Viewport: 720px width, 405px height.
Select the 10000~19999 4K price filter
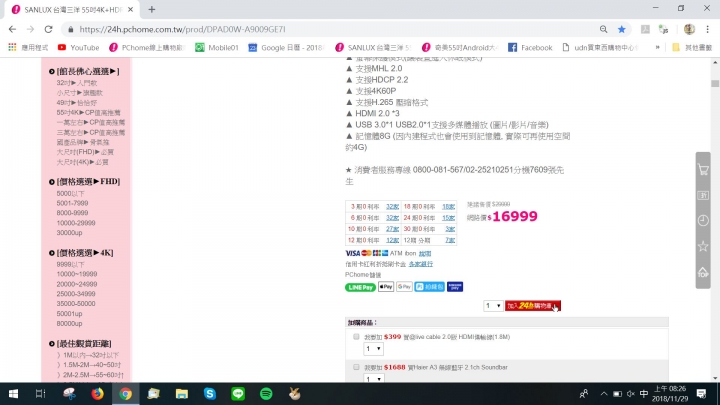(x=77, y=274)
